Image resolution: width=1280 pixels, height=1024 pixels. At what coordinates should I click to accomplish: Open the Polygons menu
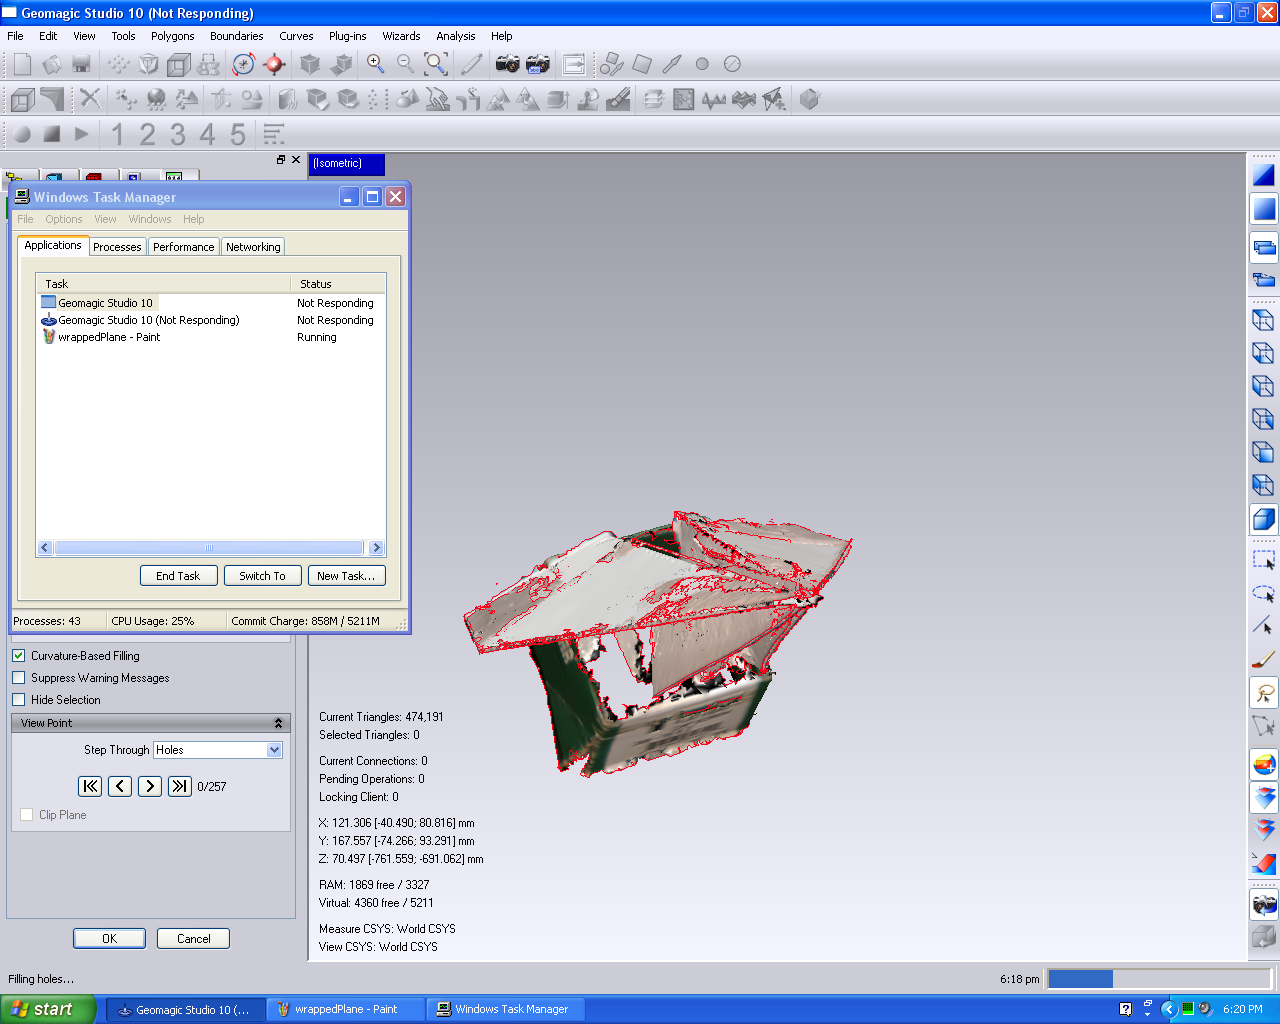[173, 36]
